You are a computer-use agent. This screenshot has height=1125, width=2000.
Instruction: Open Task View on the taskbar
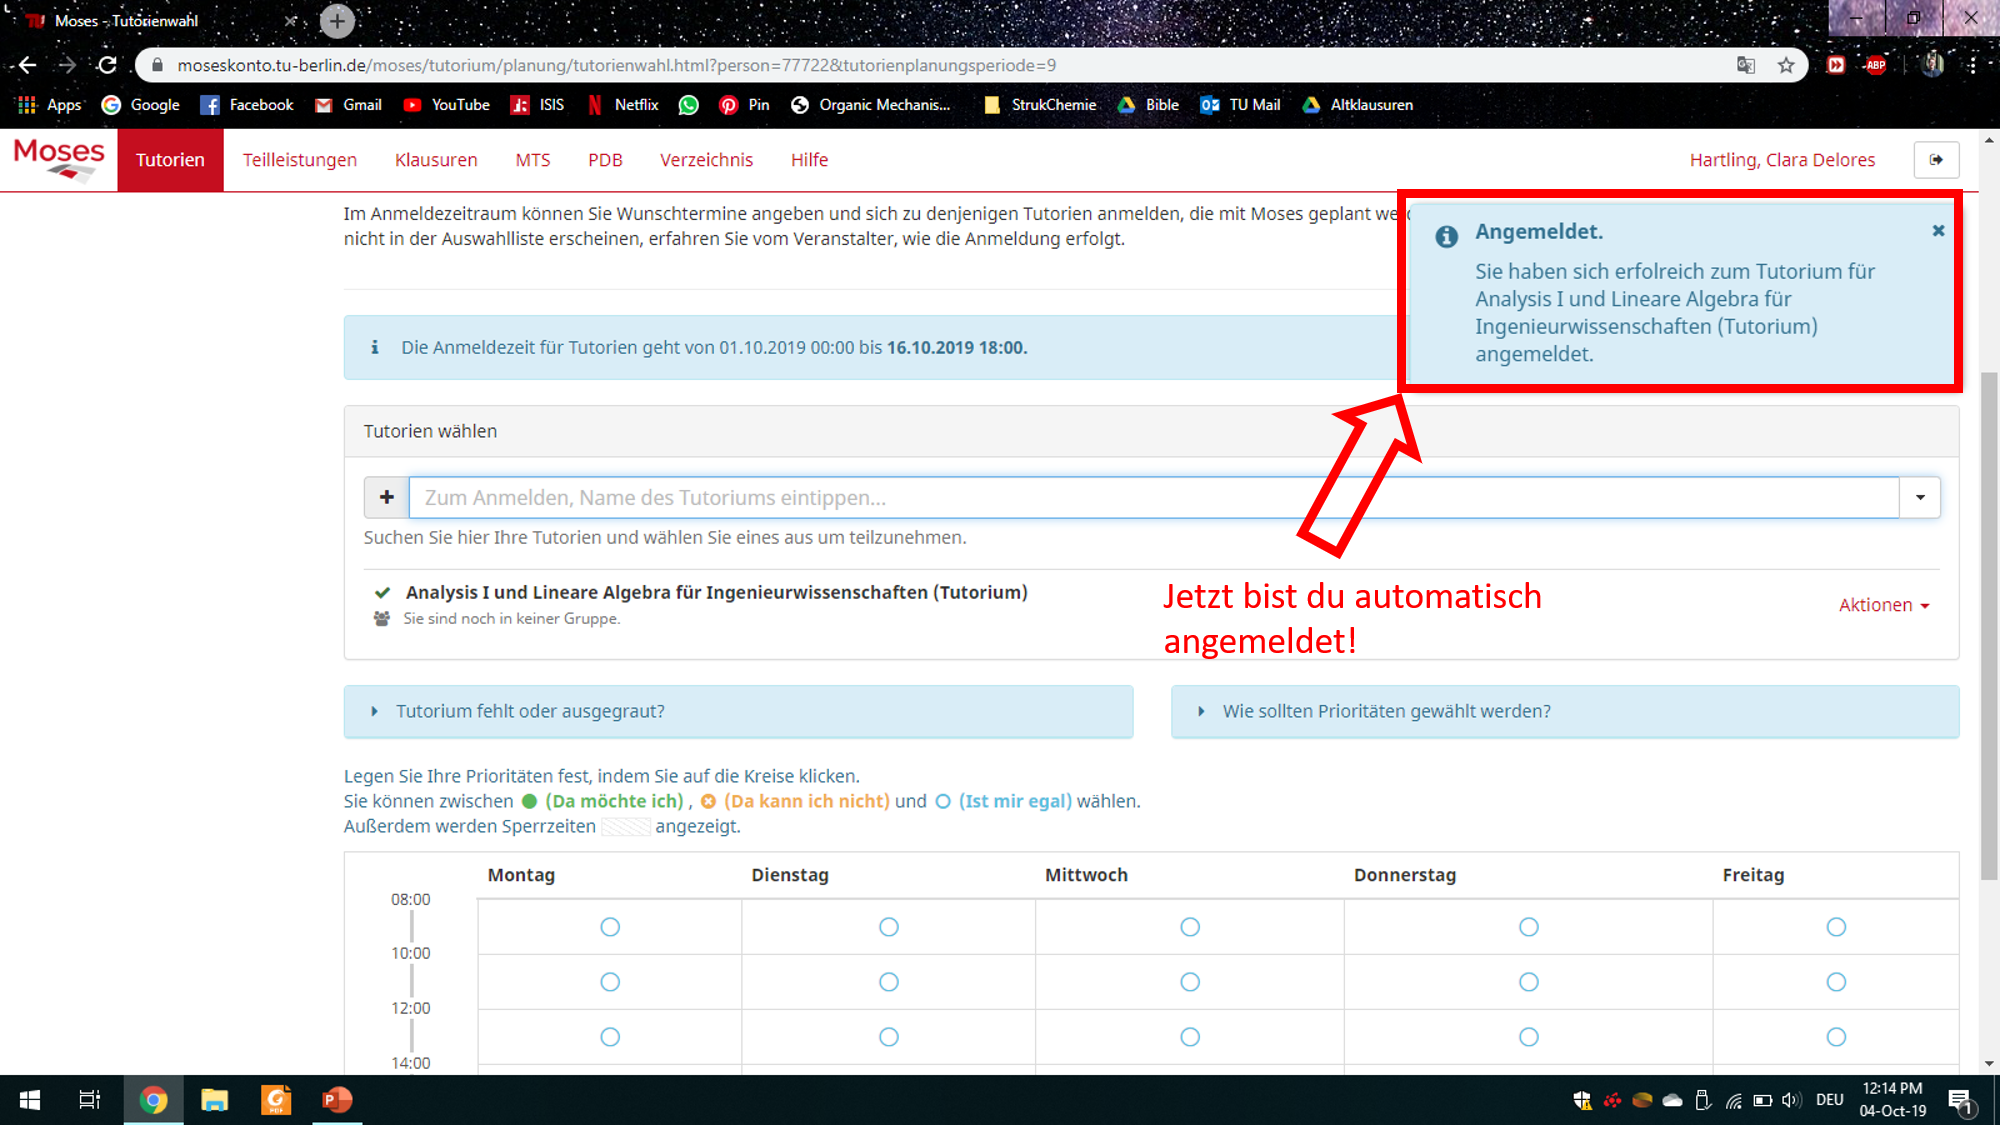pyautogui.click(x=90, y=1100)
